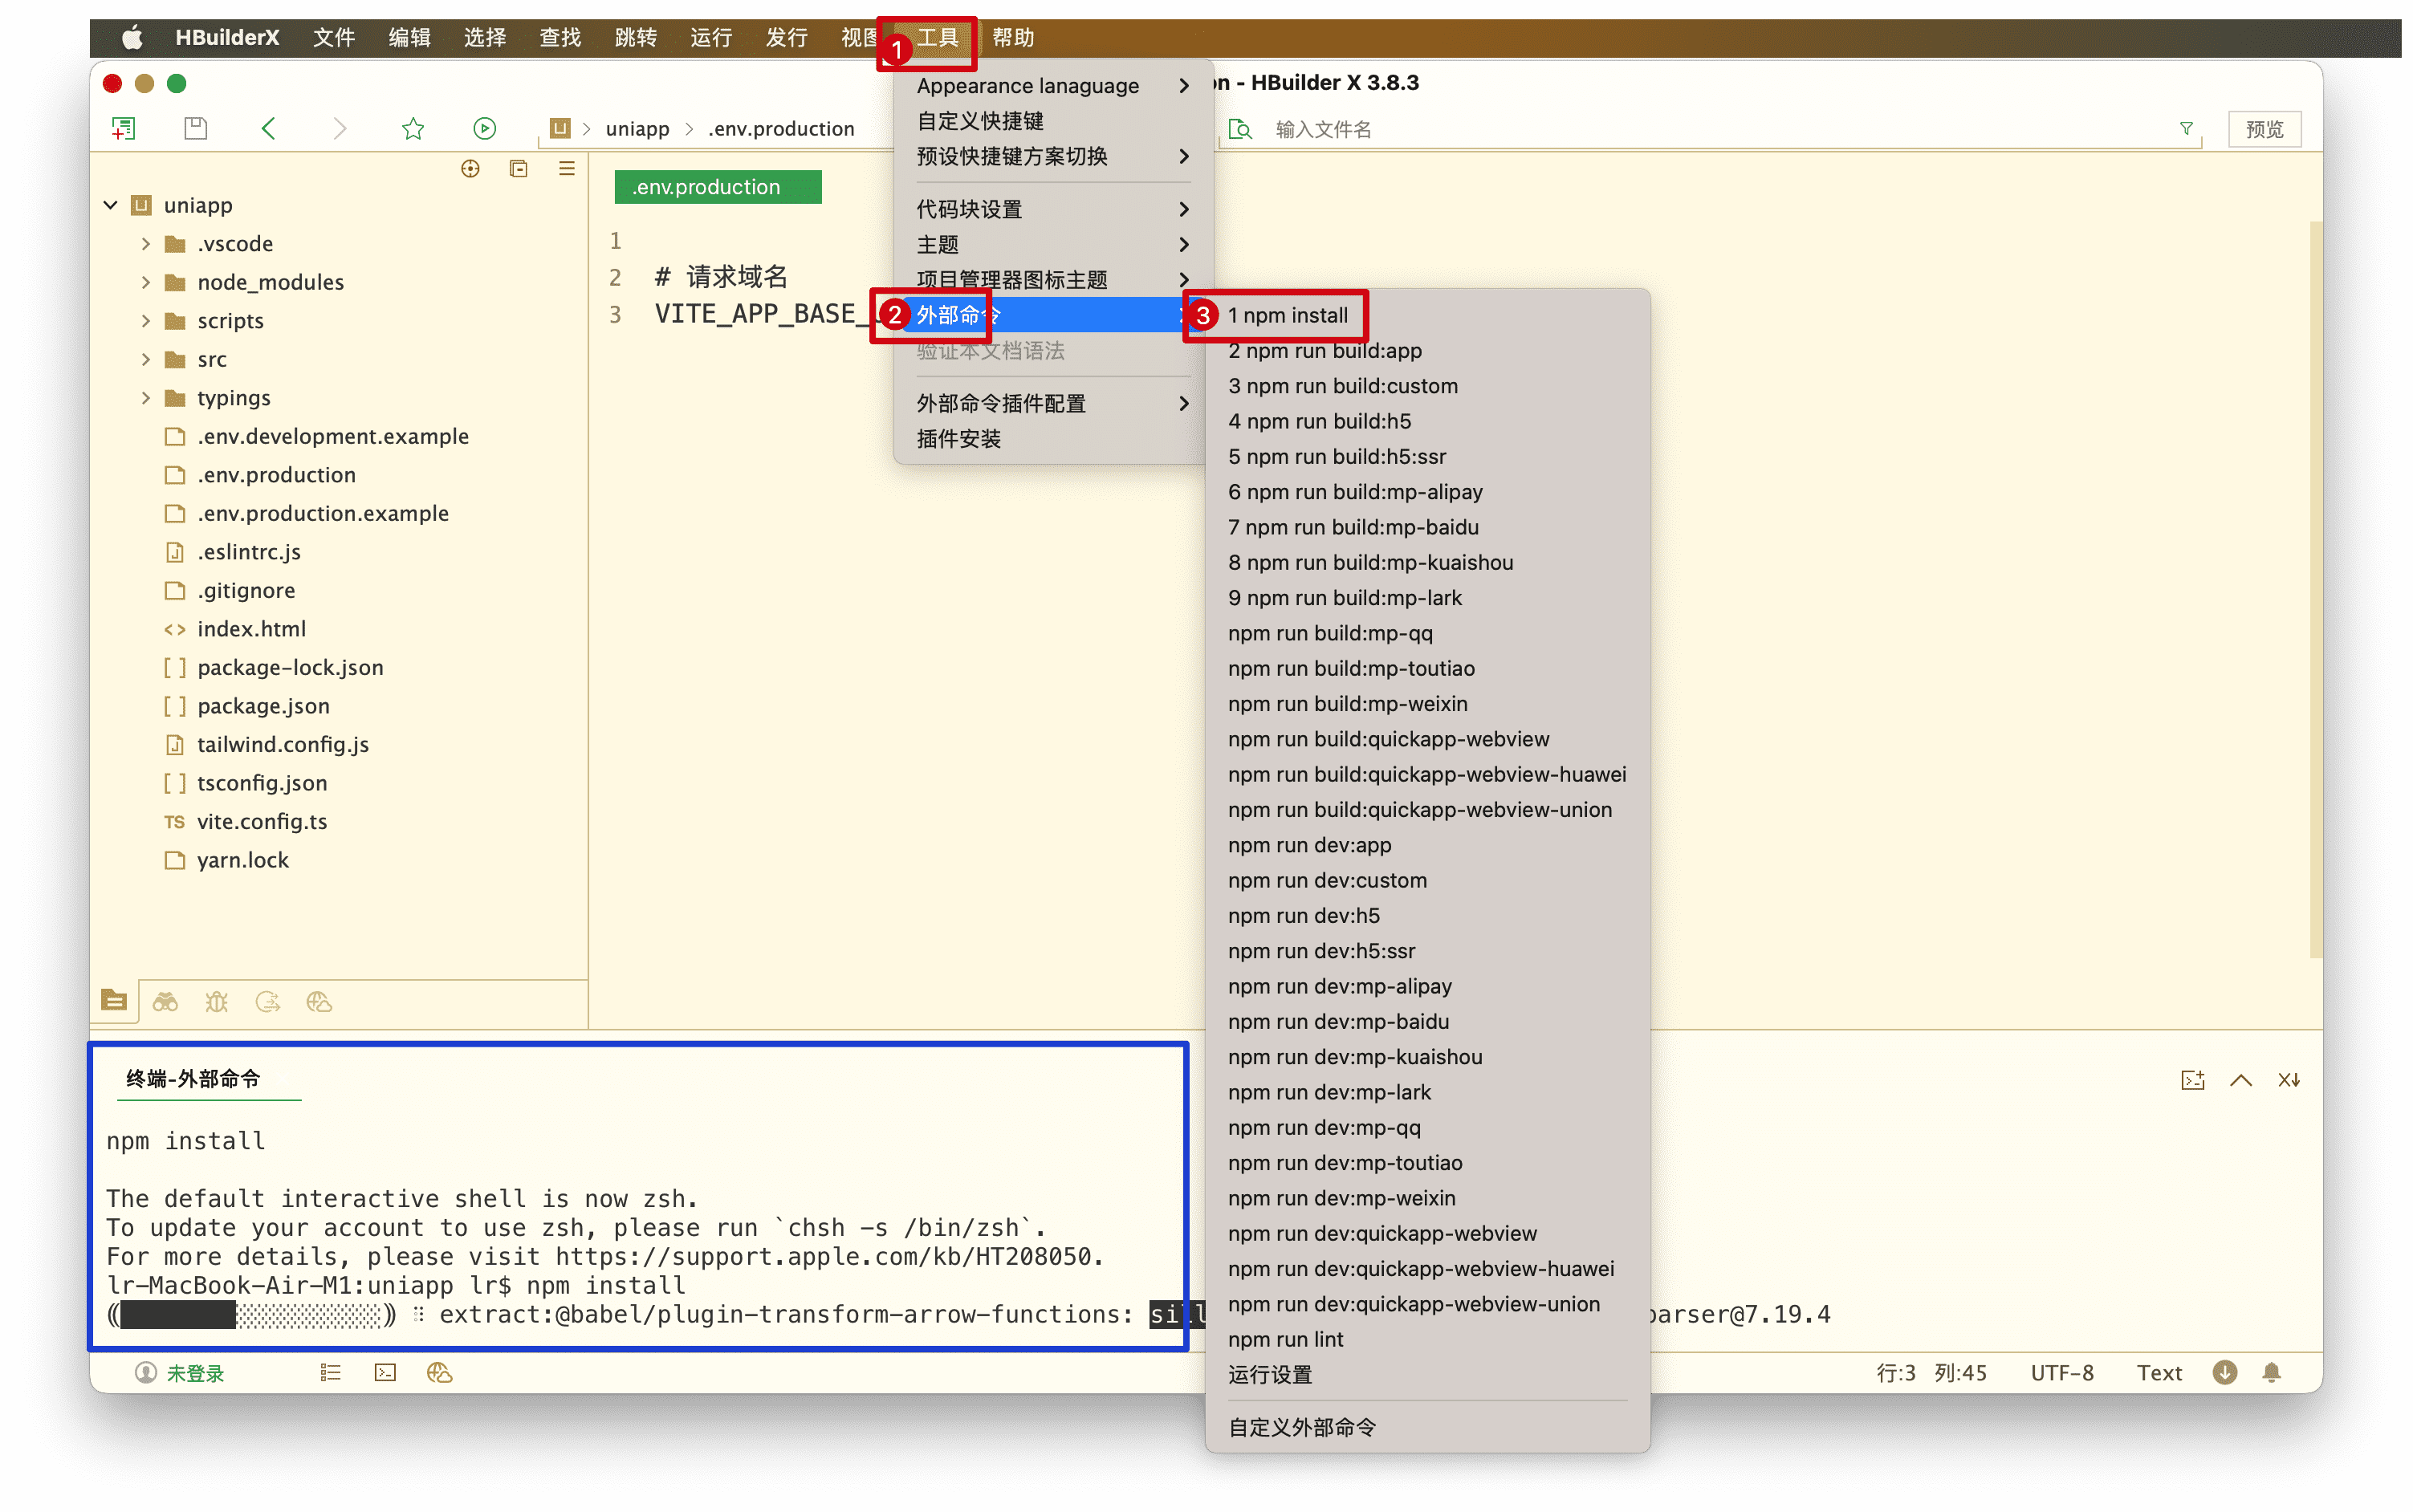
Task: Open 运行设置 in external commands list
Action: (1427, 1374)
